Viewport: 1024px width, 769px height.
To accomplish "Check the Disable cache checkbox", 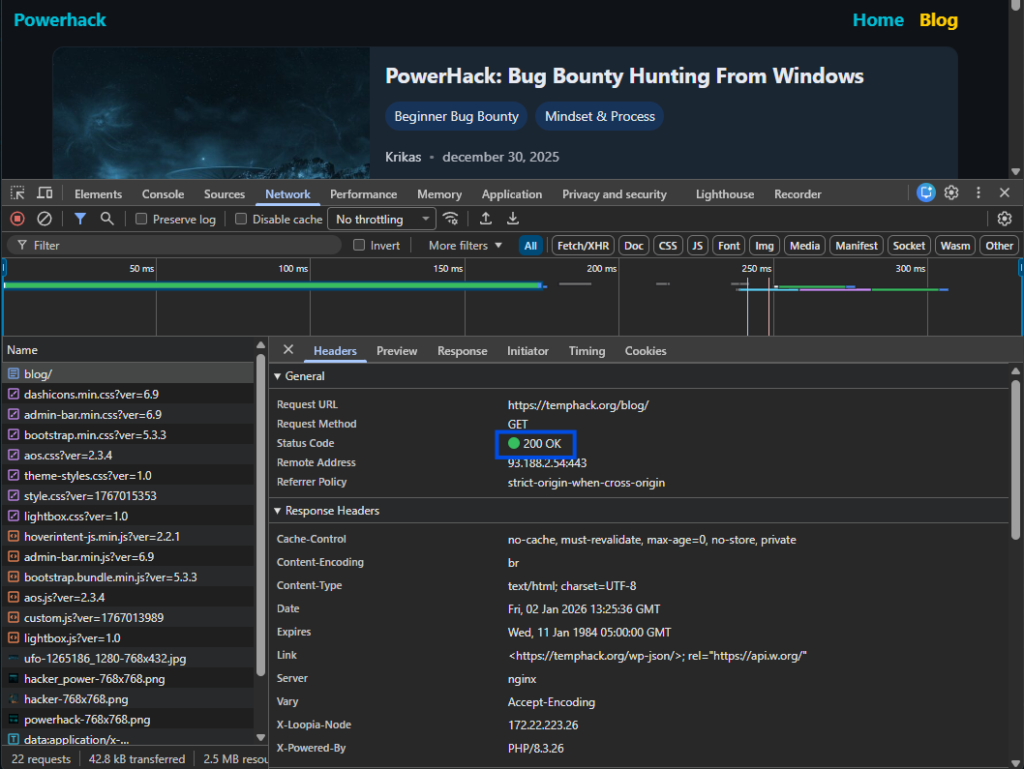I will coord(241,219).
